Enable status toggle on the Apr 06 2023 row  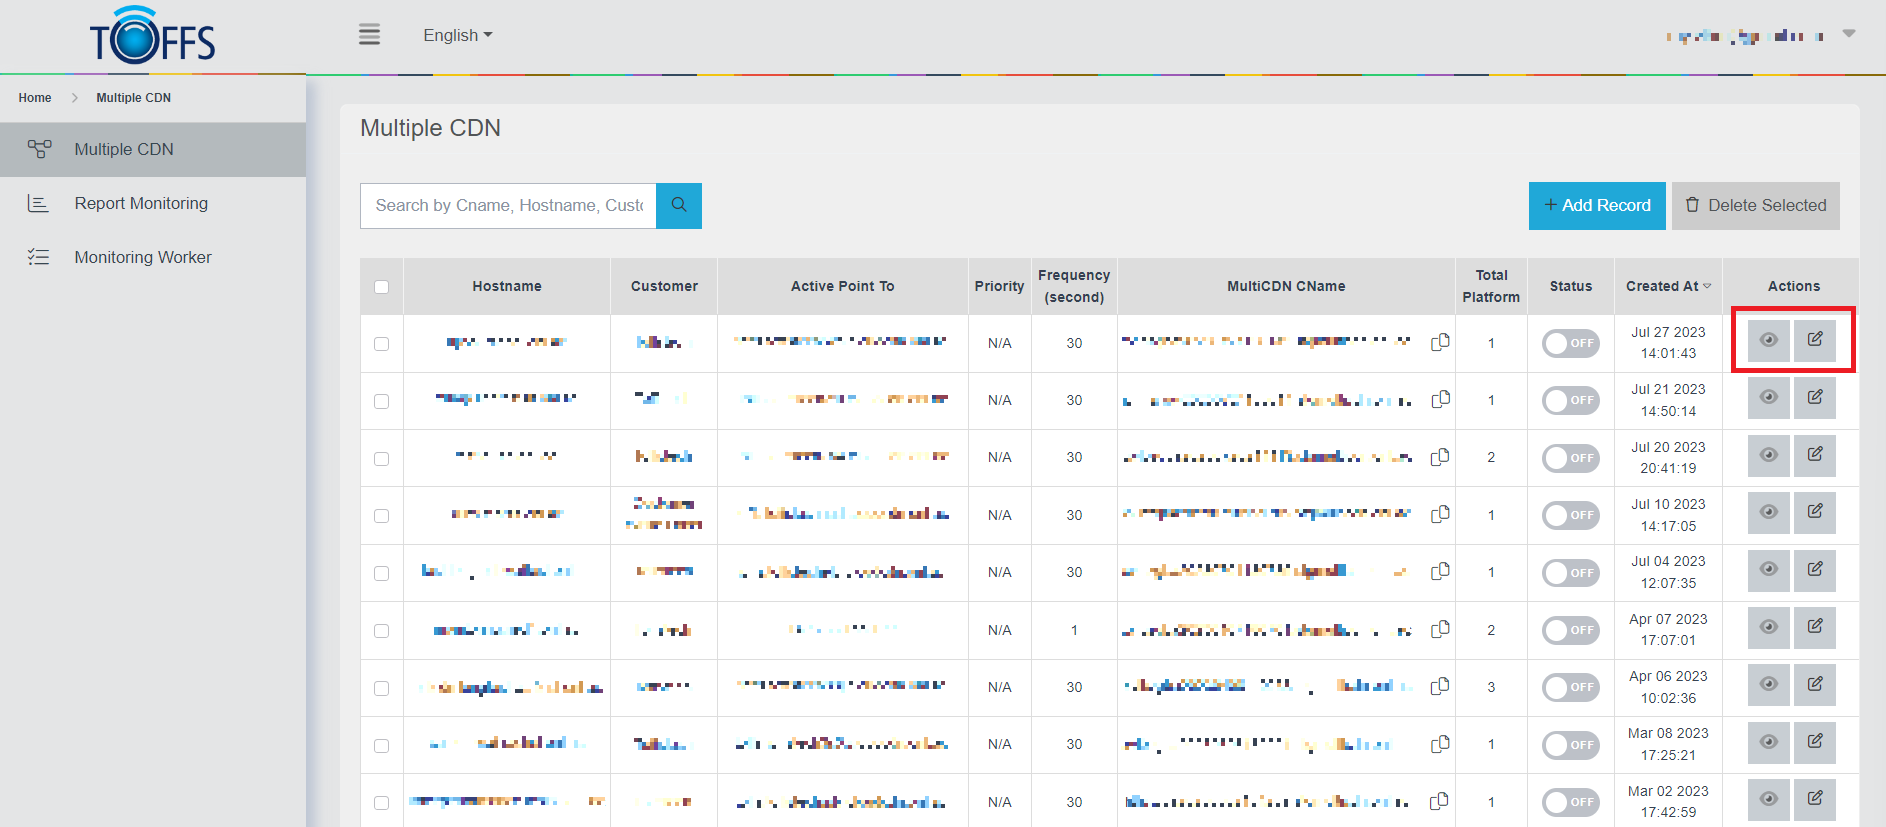[x=1570, y=687]
